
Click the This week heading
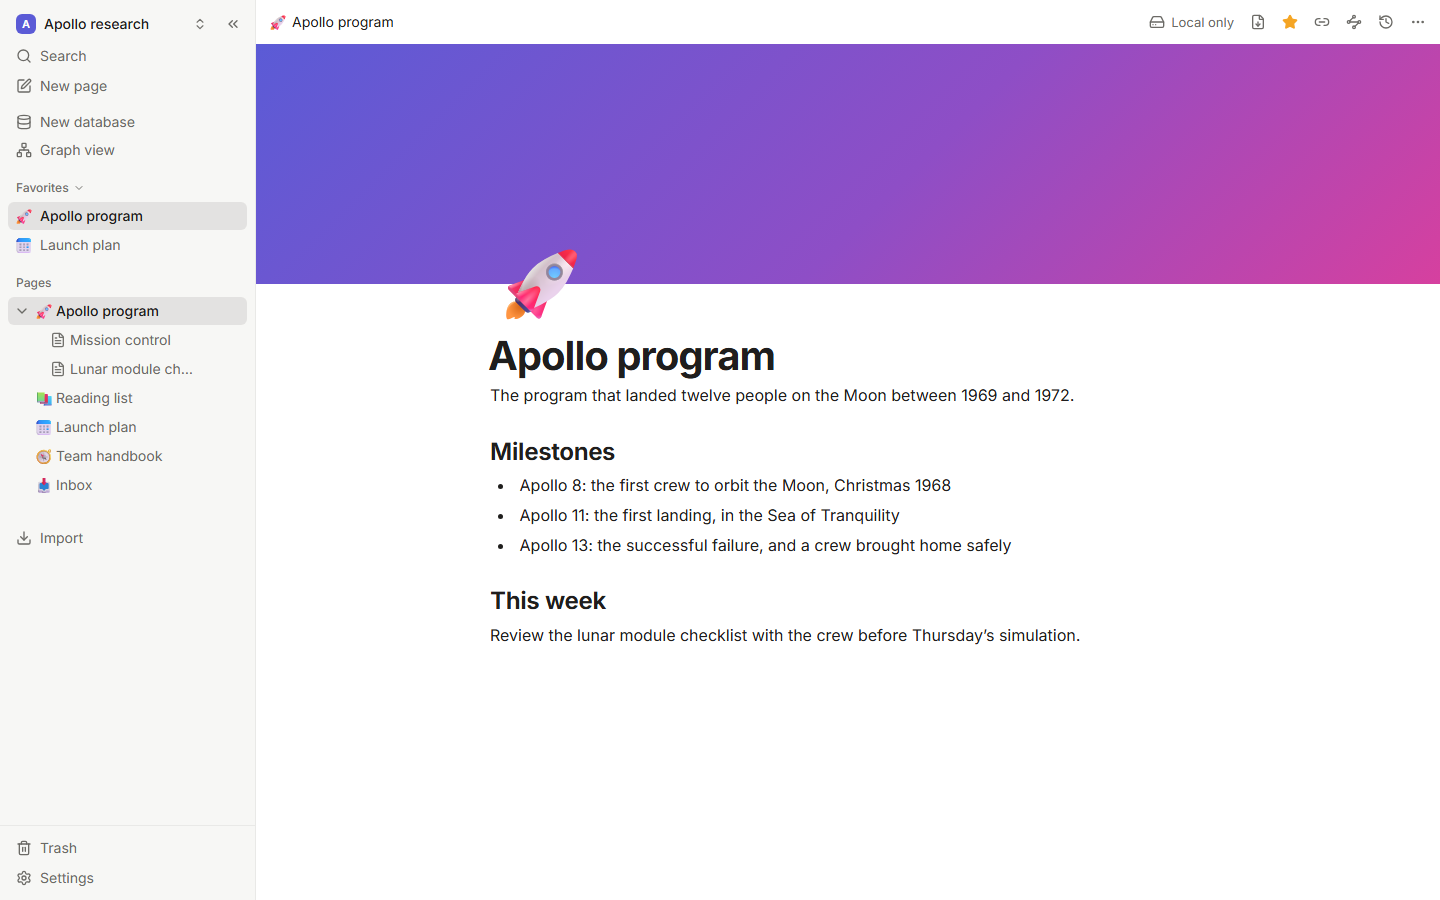(548, 601)
